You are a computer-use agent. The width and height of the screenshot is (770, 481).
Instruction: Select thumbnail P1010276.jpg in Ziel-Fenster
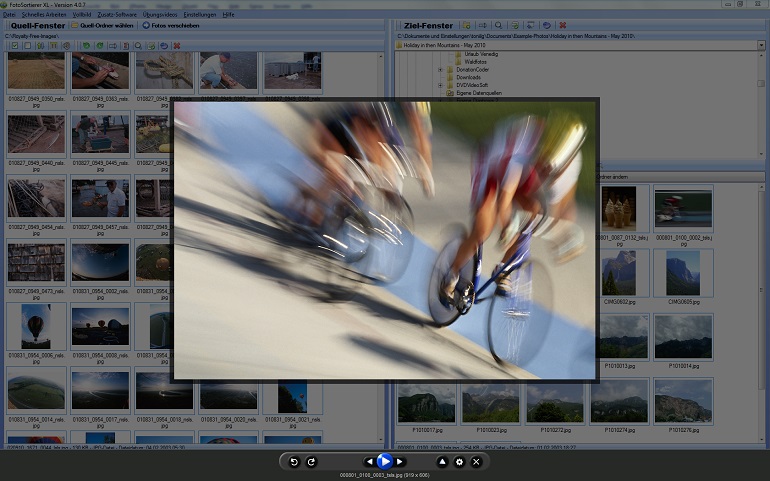pyautogui.click(x=683, y=401)
